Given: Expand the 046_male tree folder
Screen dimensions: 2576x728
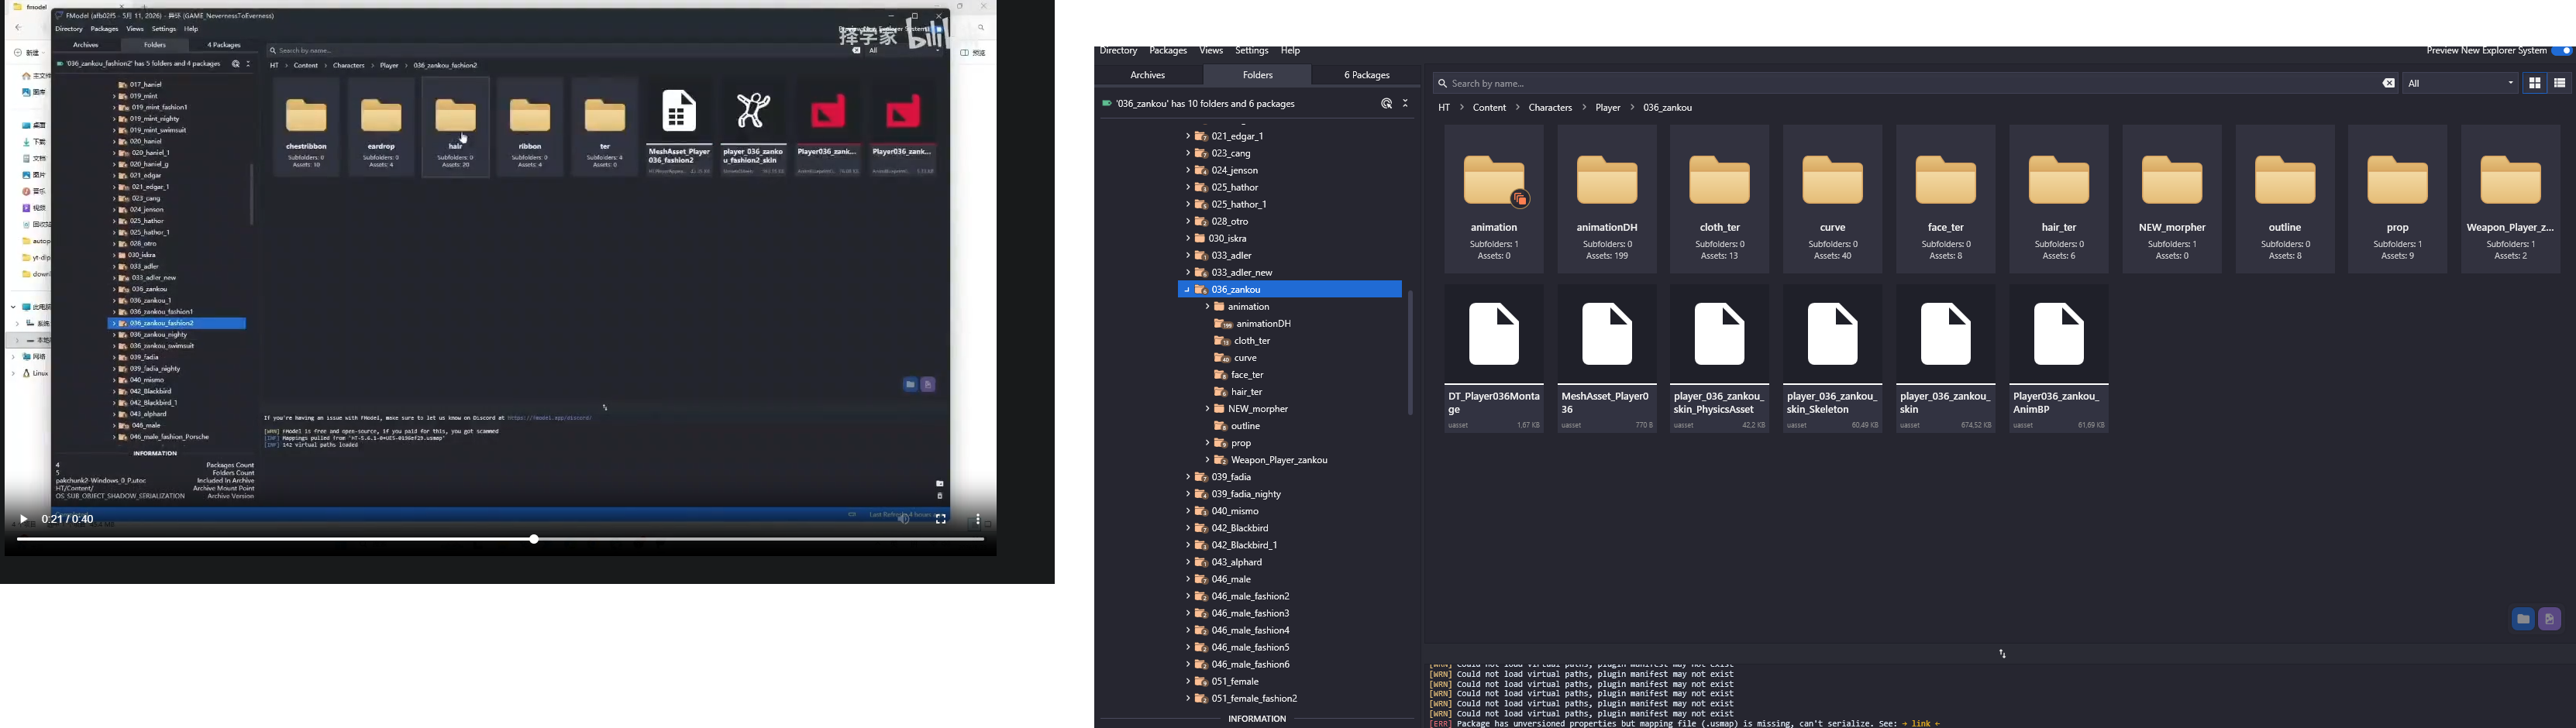Looking at the screenshot, I should pyautogui.click(x=1188, y=579).
